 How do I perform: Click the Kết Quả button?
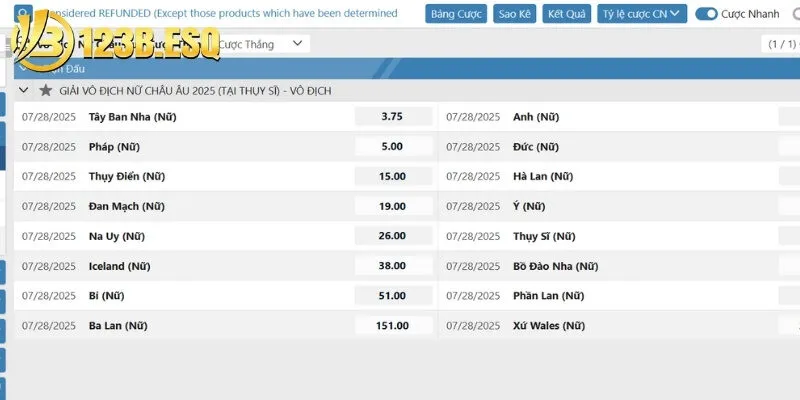[566, 14]
